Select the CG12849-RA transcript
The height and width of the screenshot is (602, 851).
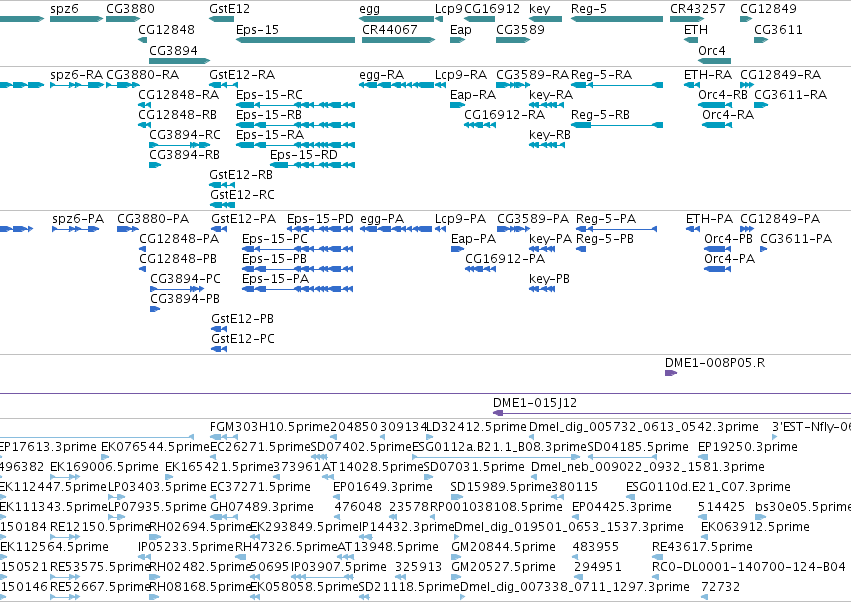pyautogui.click(x=747, y=85)
